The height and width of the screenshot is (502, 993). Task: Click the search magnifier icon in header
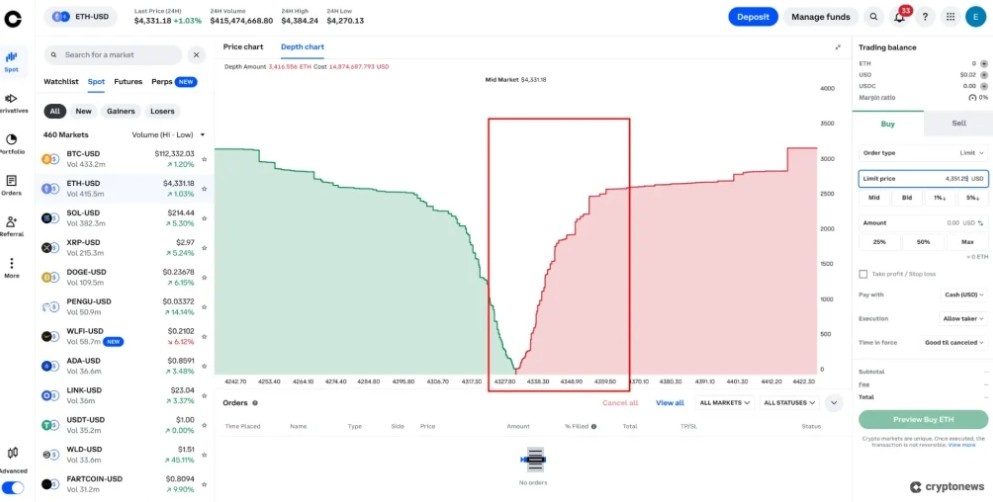pyautogui.click(x=874, y=17)
